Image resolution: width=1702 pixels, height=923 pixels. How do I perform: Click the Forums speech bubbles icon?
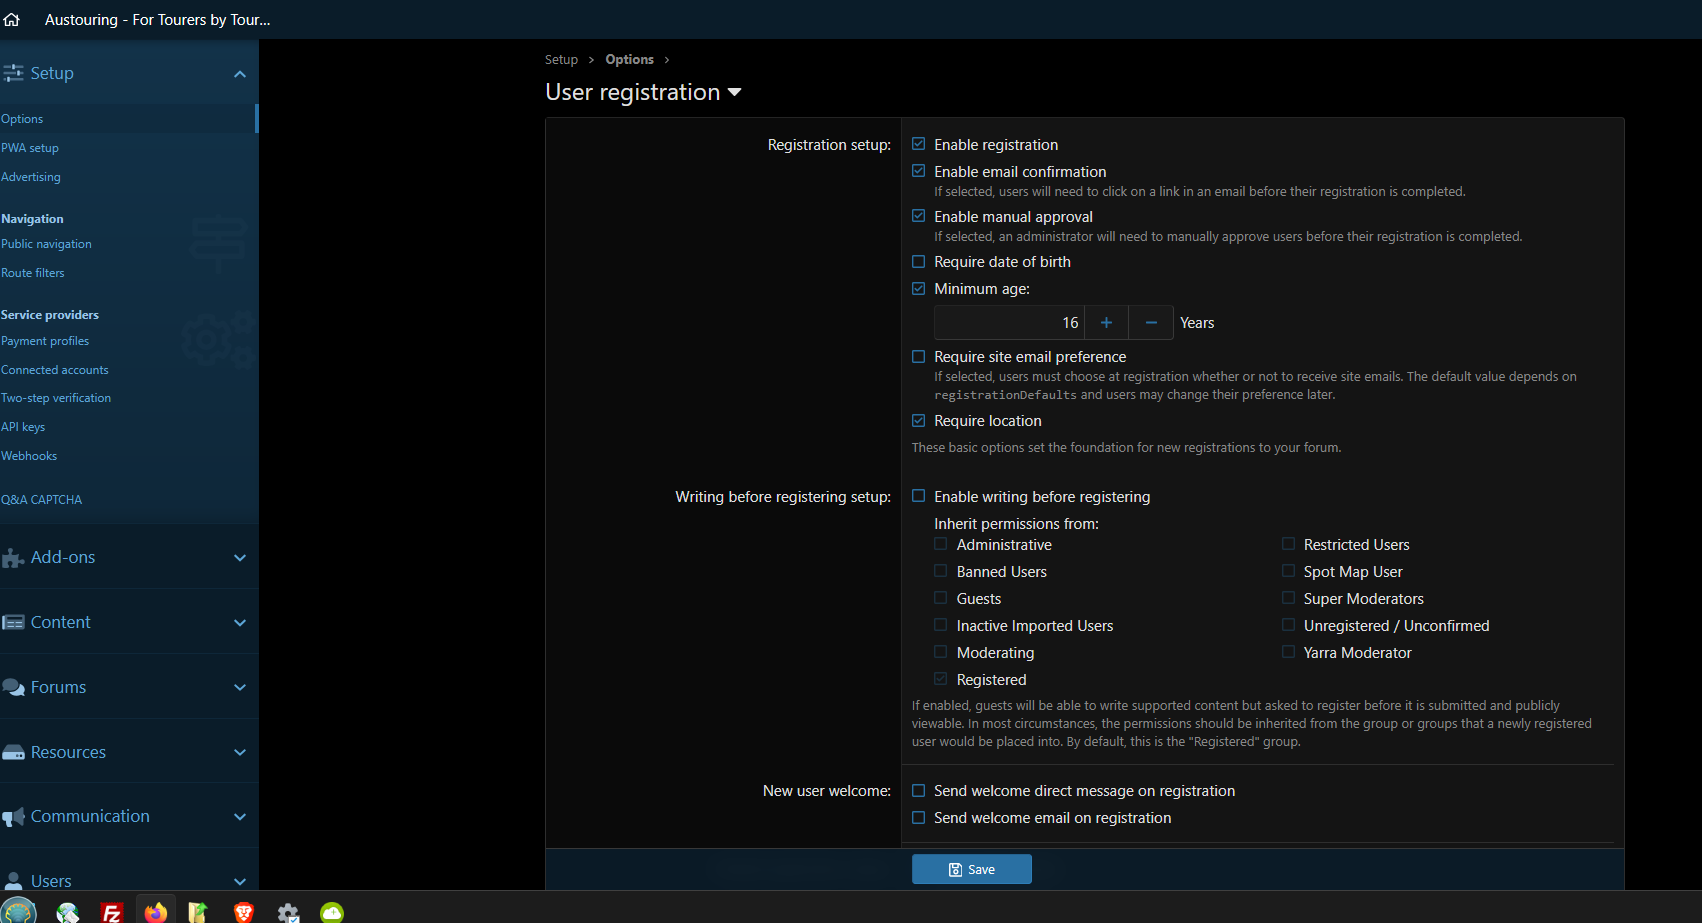click(13, 687)
